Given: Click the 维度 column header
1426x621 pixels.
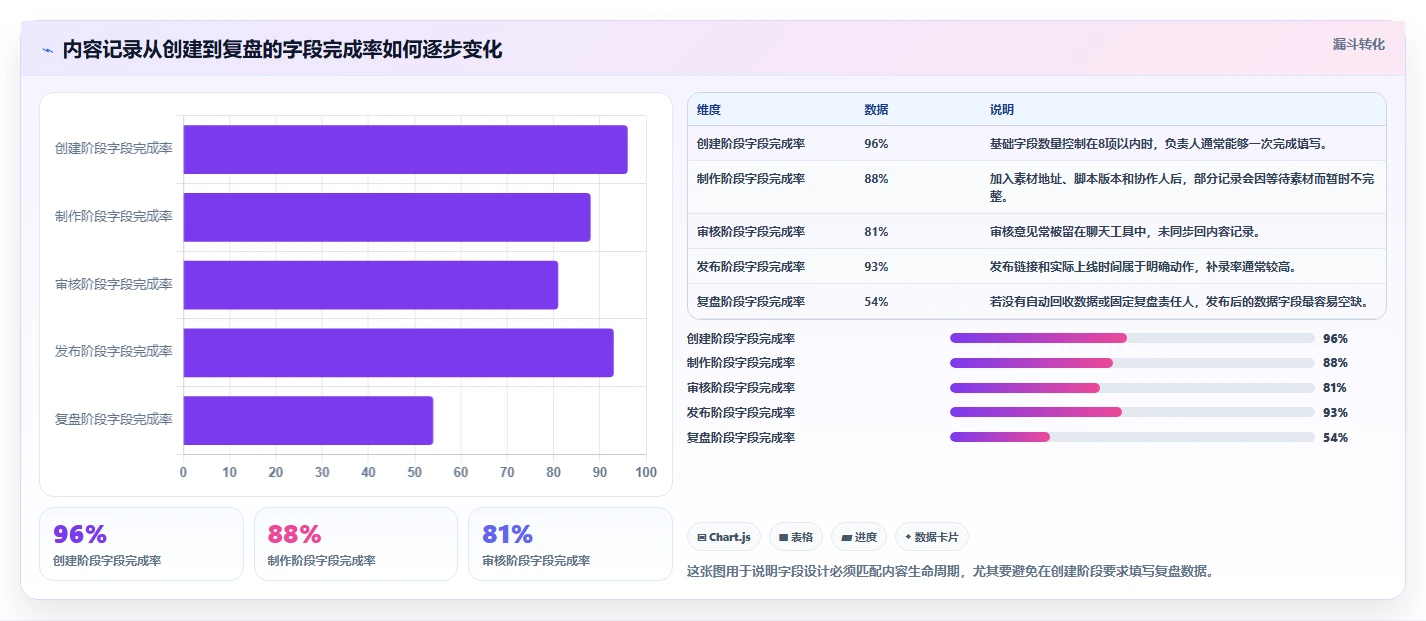Looking at the screenshot, I should (709, 109).
